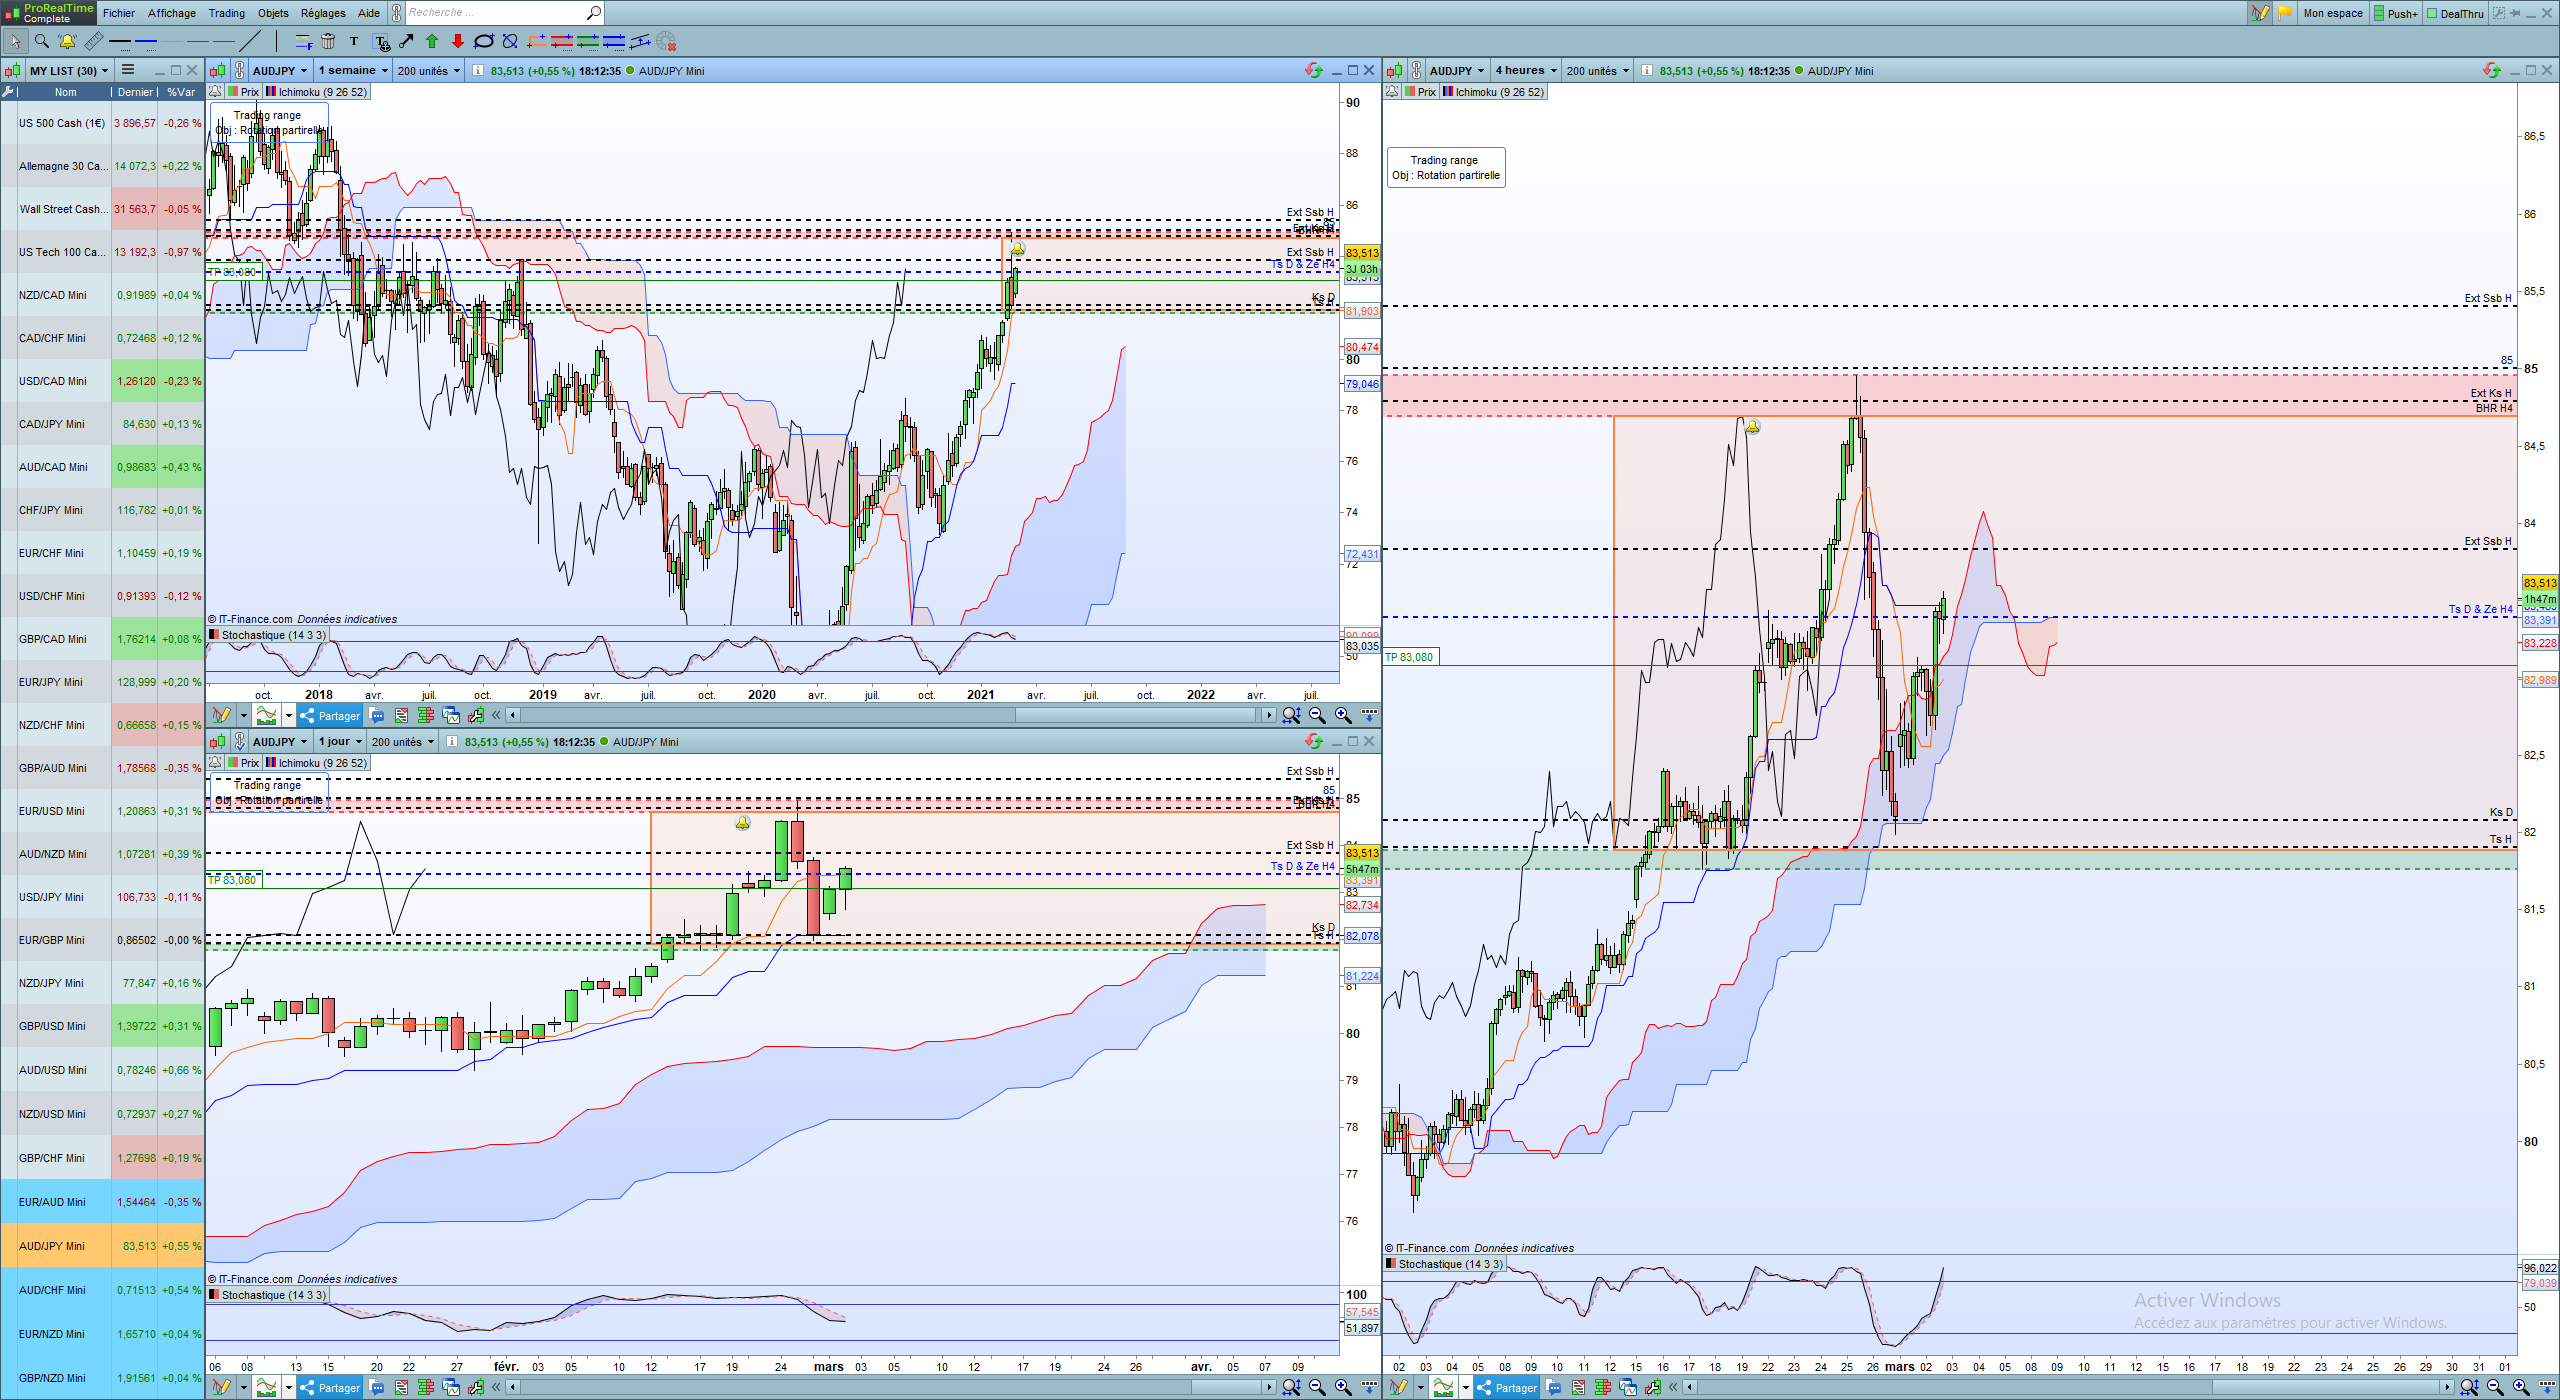Open the Réglages menu
This screenshot has width=2560, height=1400.
coord(323,13)
